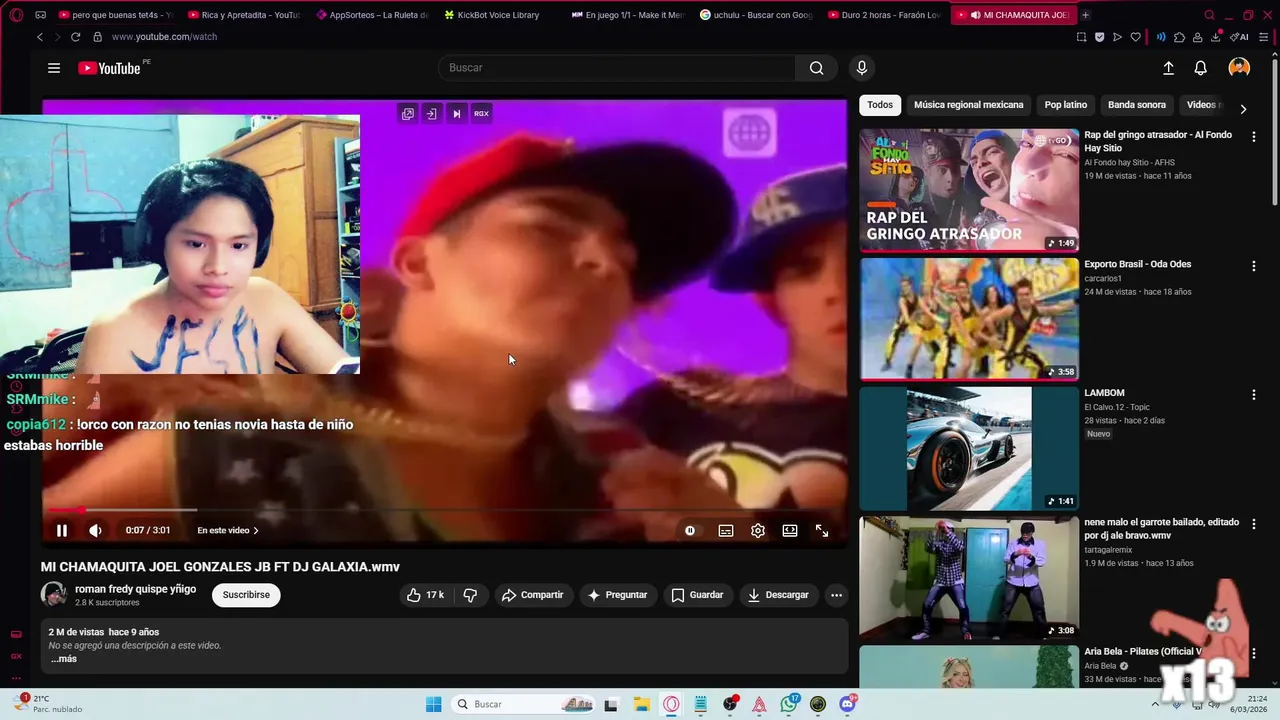The width and height of the screenshot is (1280, 720).
Task: Open the Preguntar AI button
Action: [618, 595]
